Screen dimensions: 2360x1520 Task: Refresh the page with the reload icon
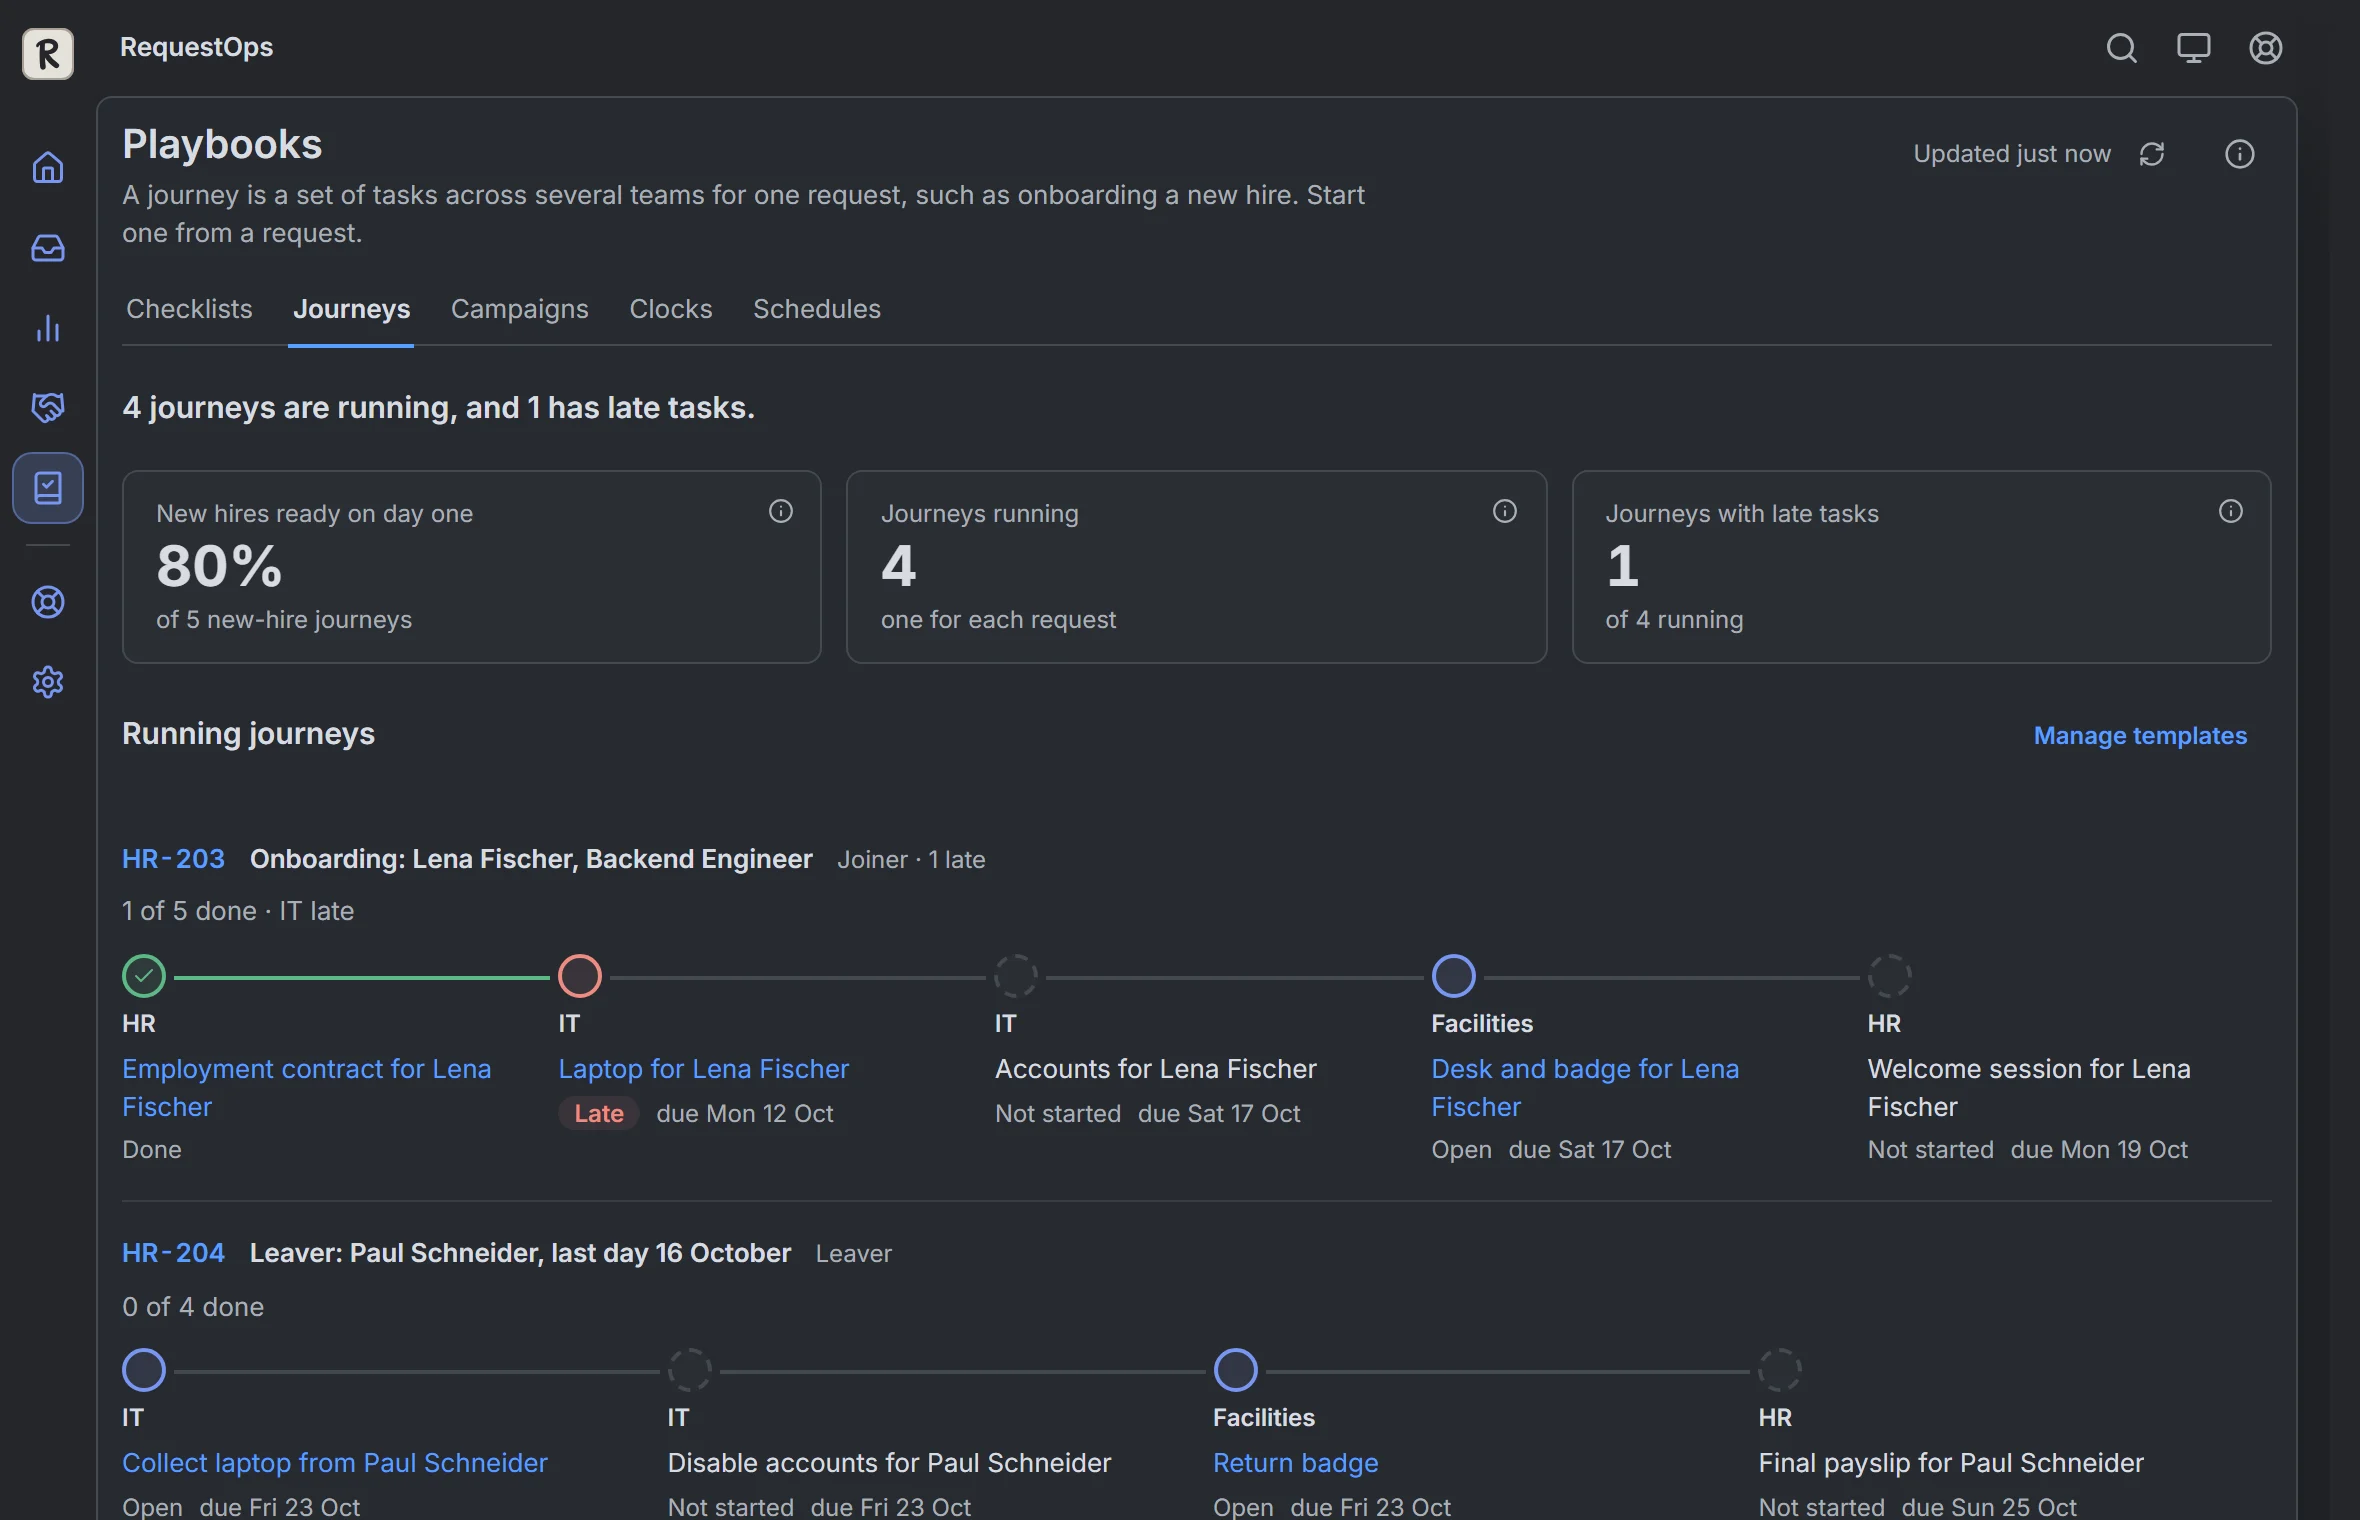click(x=2152, y=154)
